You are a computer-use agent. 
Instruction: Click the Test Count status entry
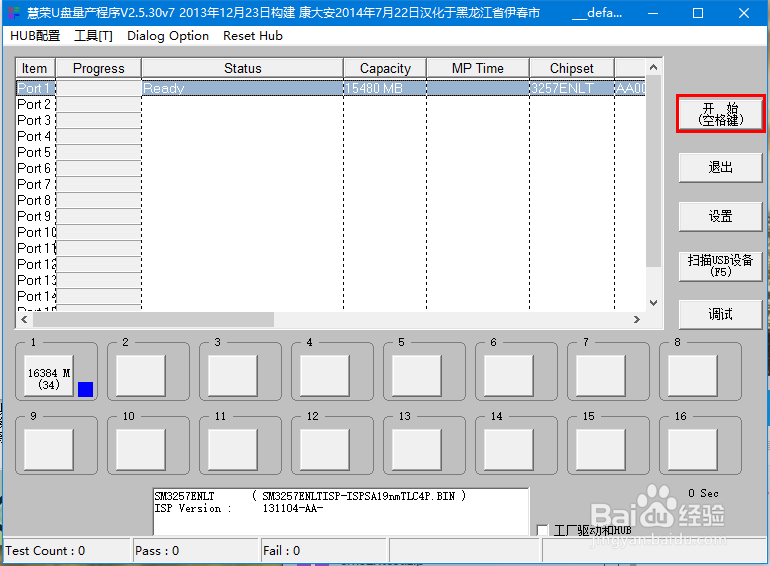point(67,551)
